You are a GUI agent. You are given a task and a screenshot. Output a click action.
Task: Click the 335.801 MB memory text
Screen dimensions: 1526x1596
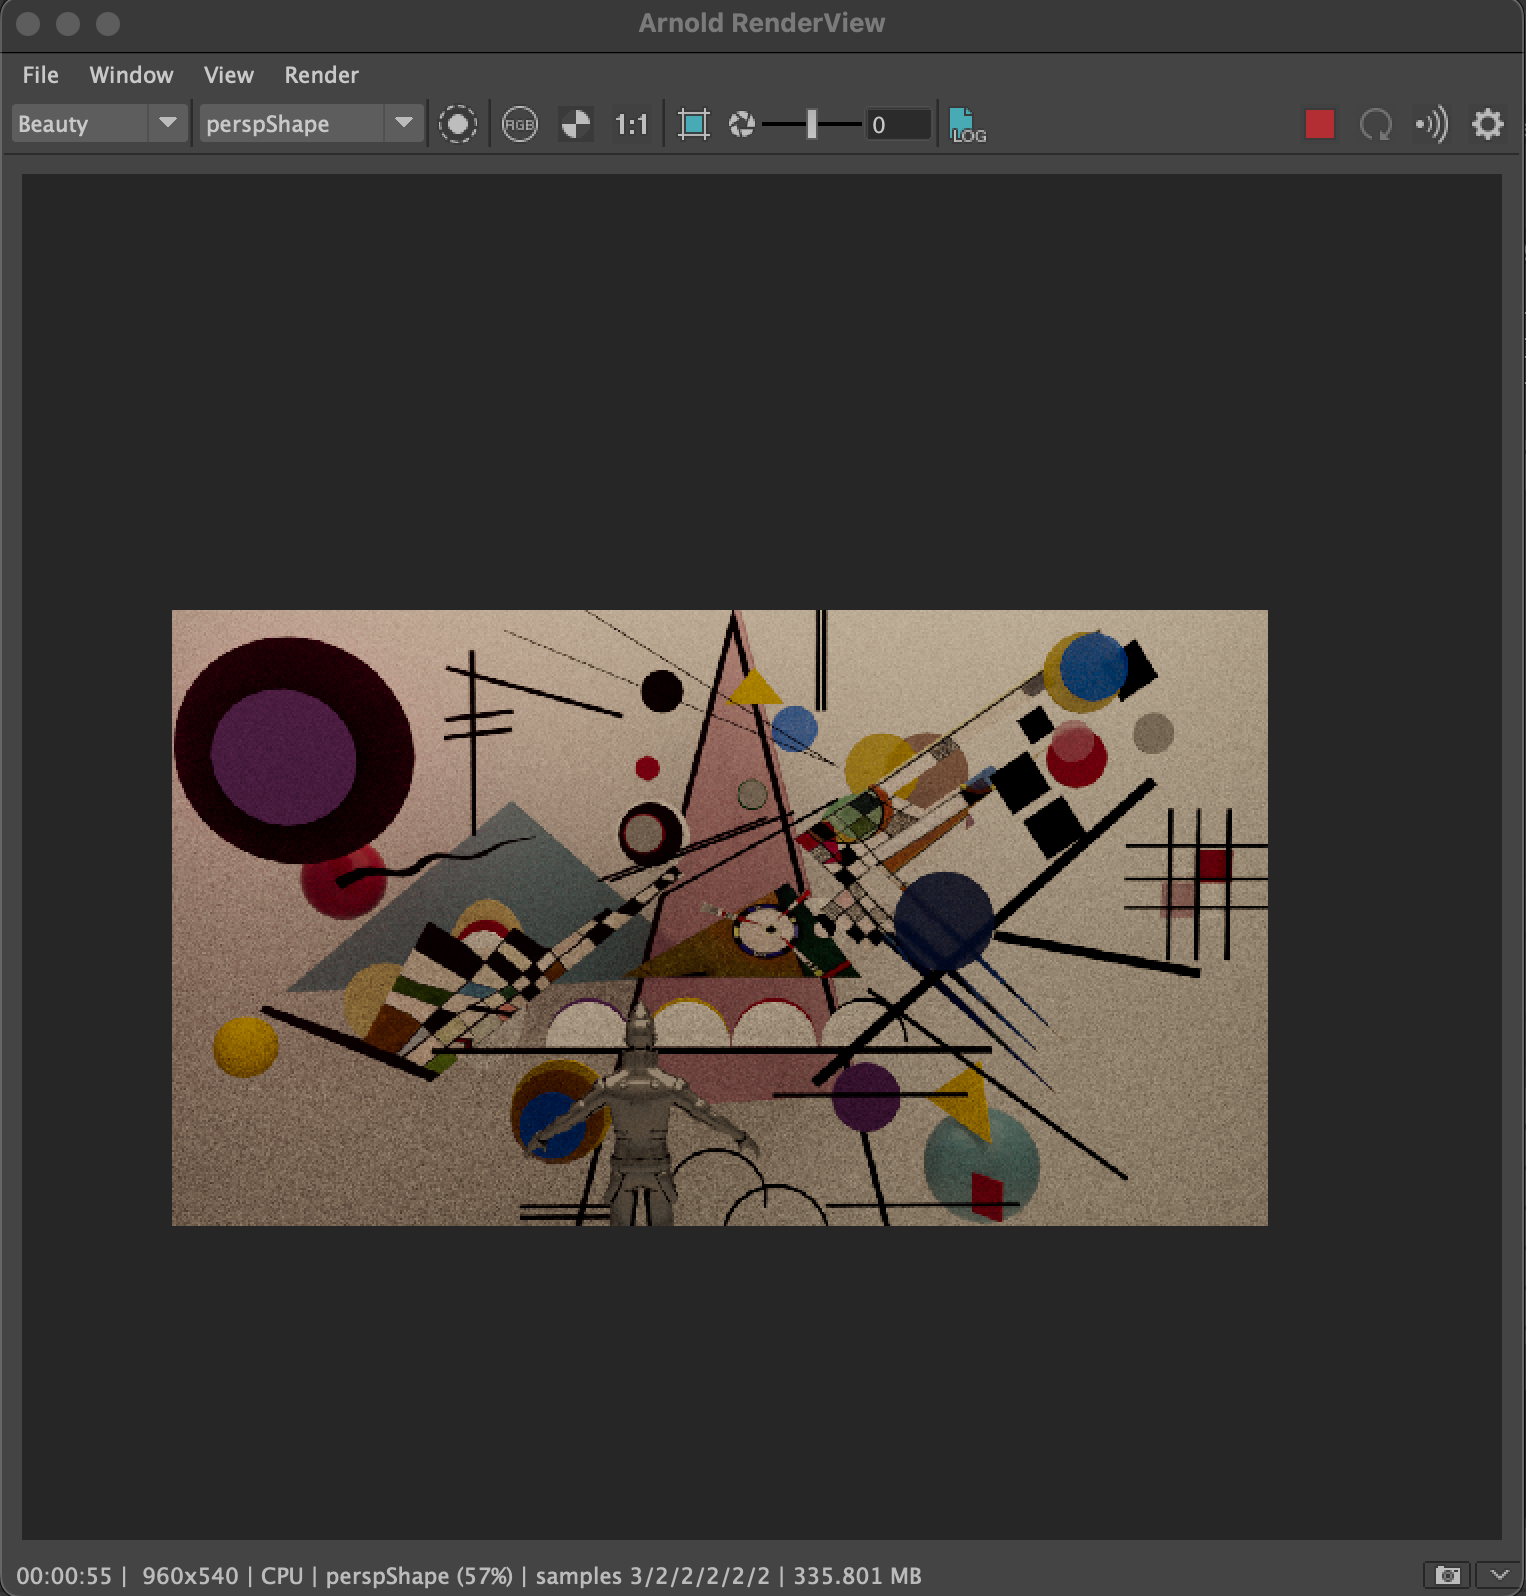point(857,1576)
